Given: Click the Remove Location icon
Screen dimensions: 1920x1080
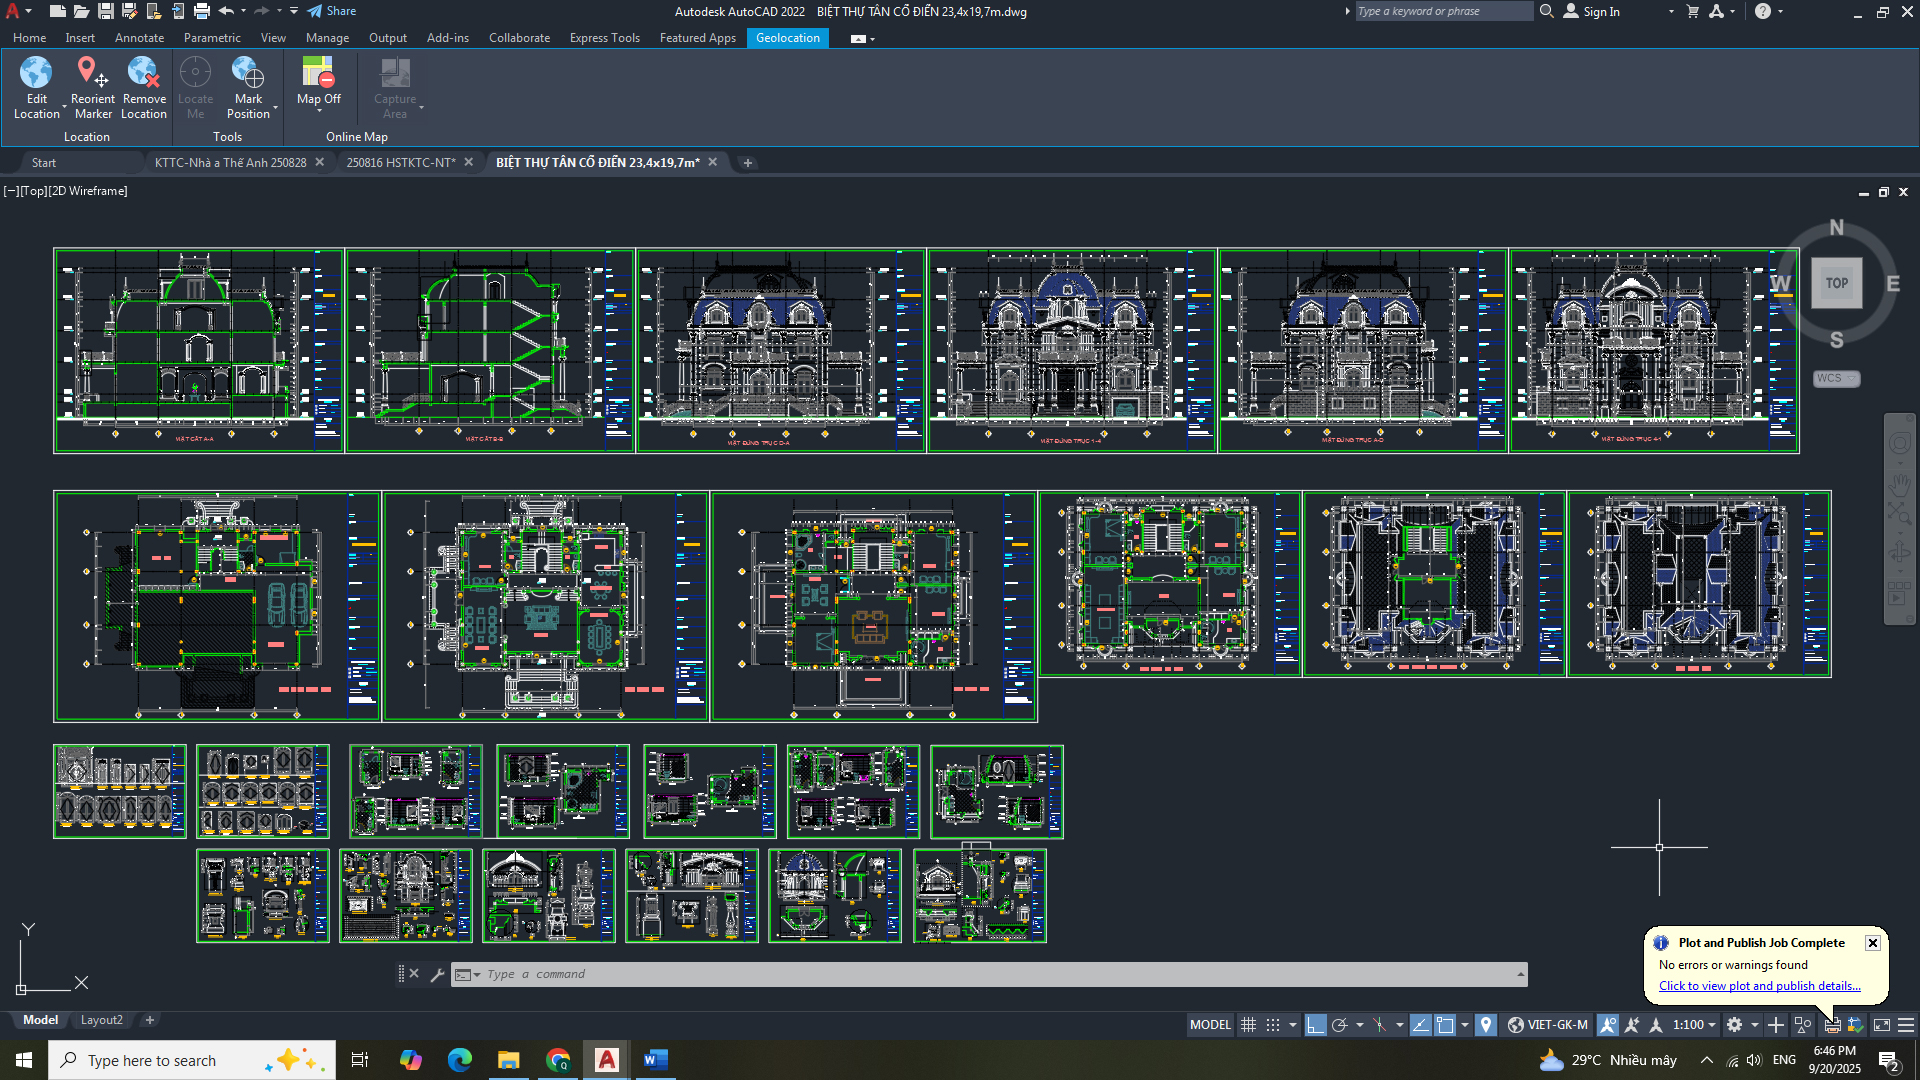Looking at the screenshot, I should click(x=144, y=73).
